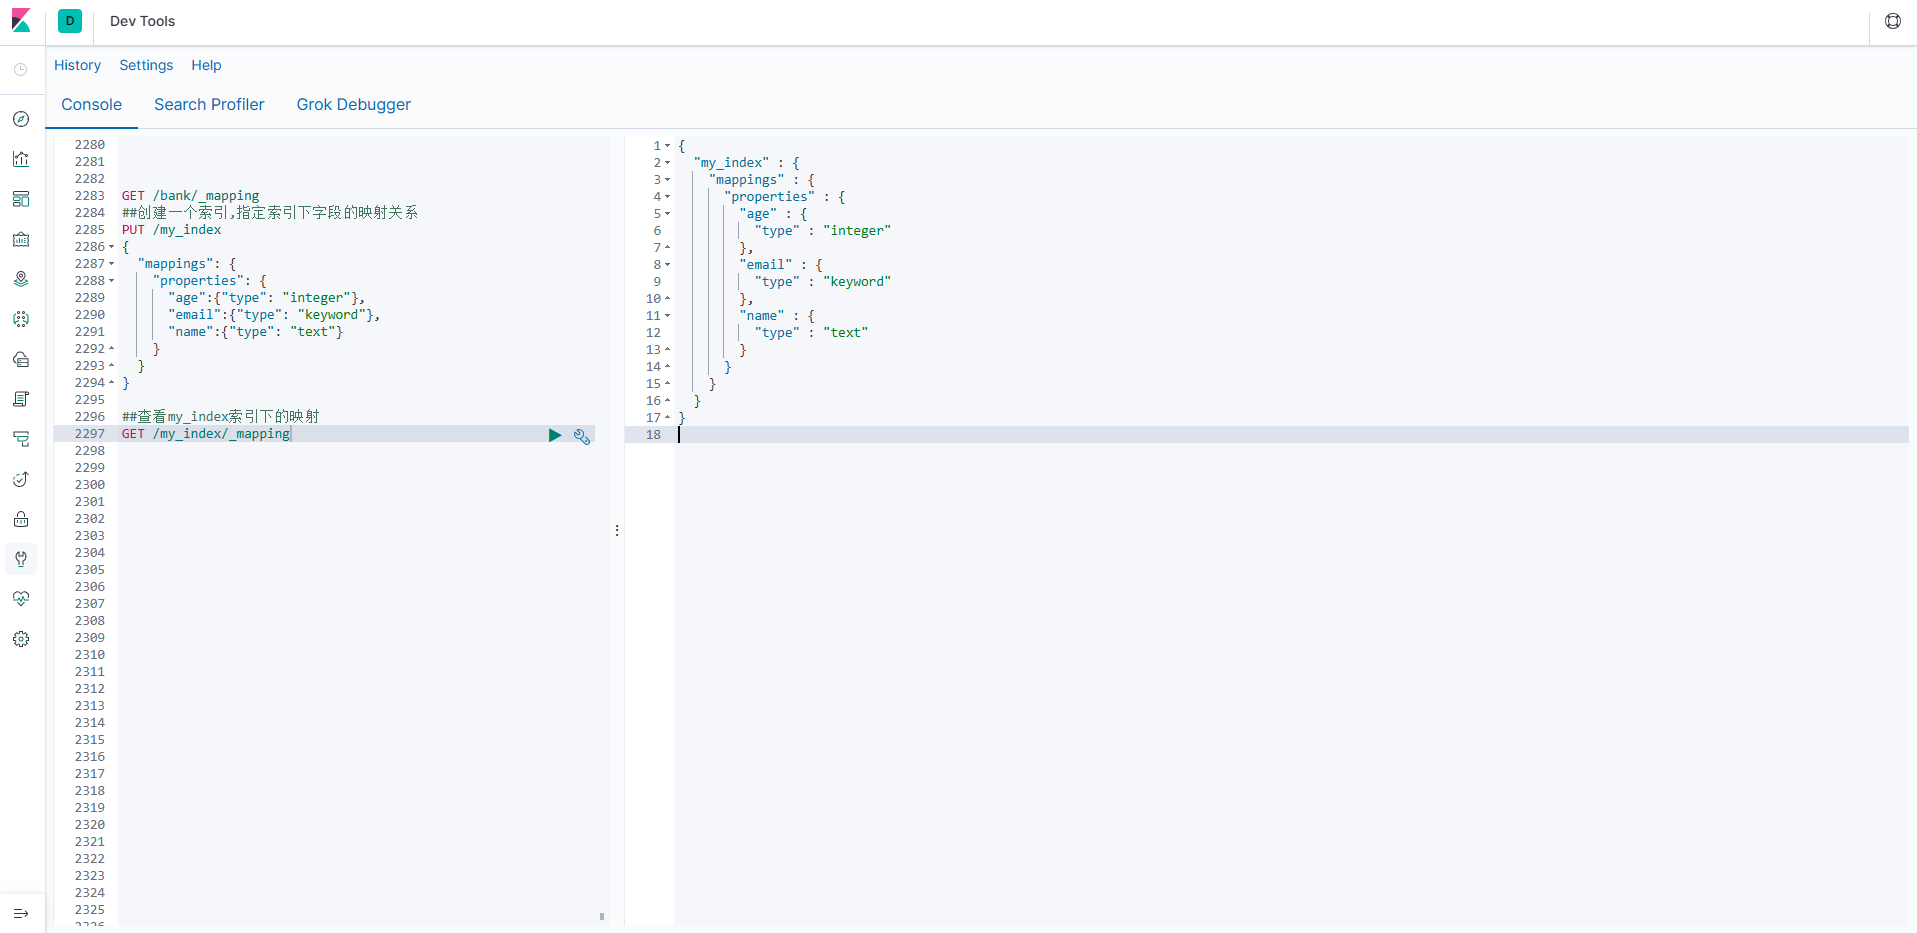The height and width of the screenshot is (933, 1917).
Task: Open the Settings link
Action: [x=146, y=65]
